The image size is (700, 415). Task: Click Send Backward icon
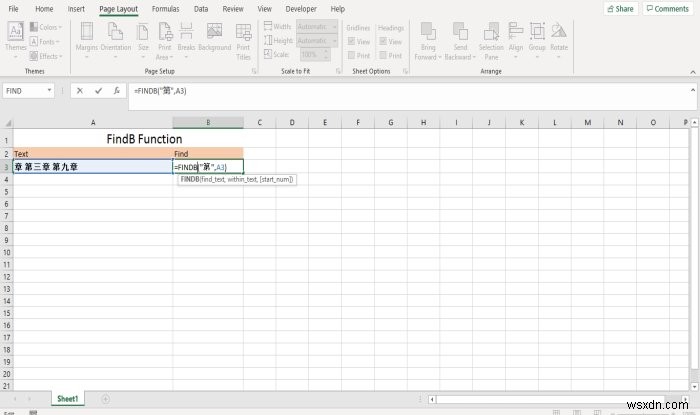click(x=460, y=32)
